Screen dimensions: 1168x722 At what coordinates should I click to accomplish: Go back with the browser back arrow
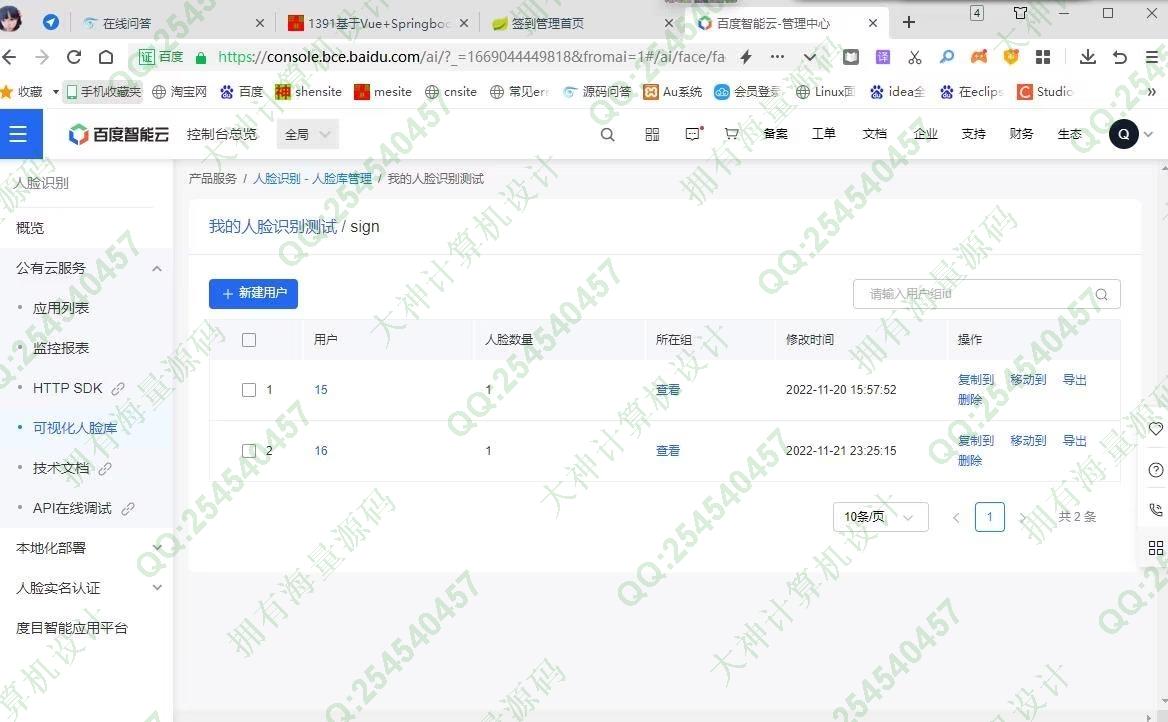[x=9, y=57]
